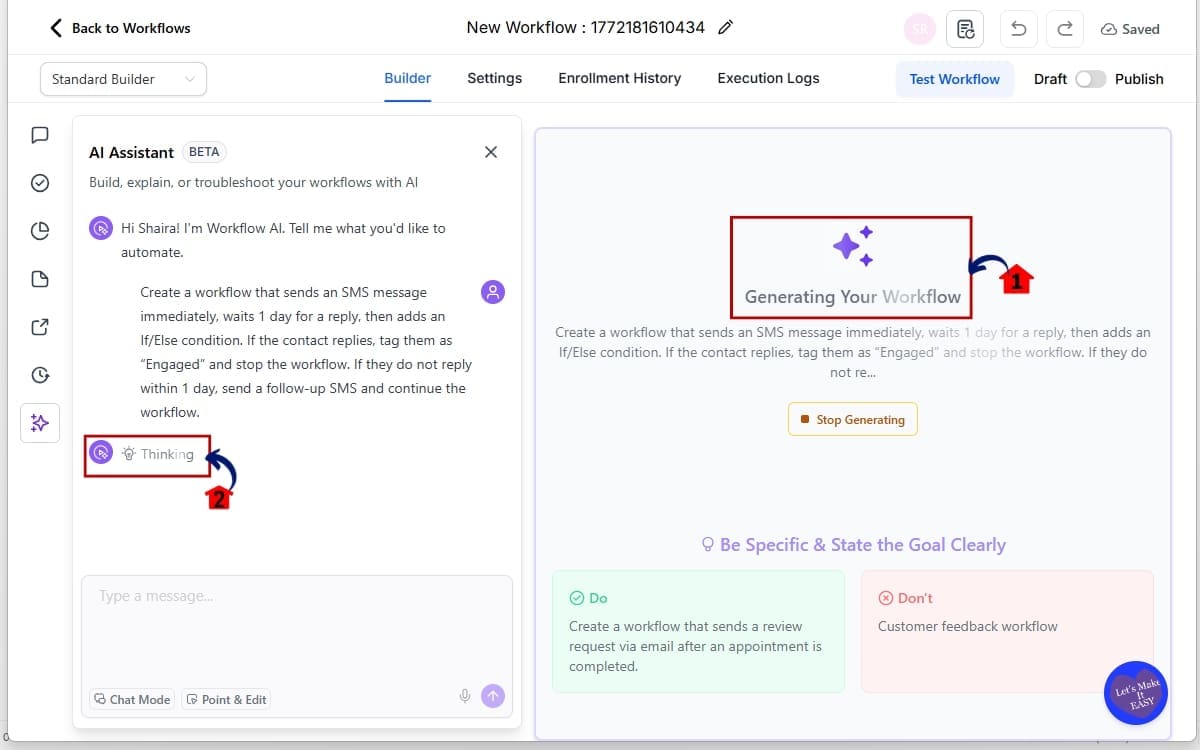Click the checkmark circle sidebar icon
The height and width of the screenshot is (750, 1200).
[39, 183]
